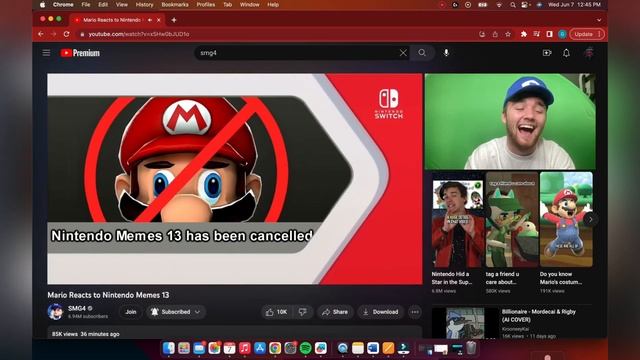Open Chrome from the Dock
This screenshot has height=360, width=640.
coord(275,348)
